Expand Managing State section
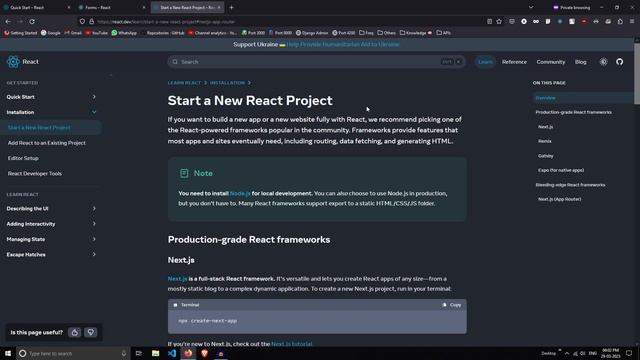640x360 pixels. click(94, 239)
